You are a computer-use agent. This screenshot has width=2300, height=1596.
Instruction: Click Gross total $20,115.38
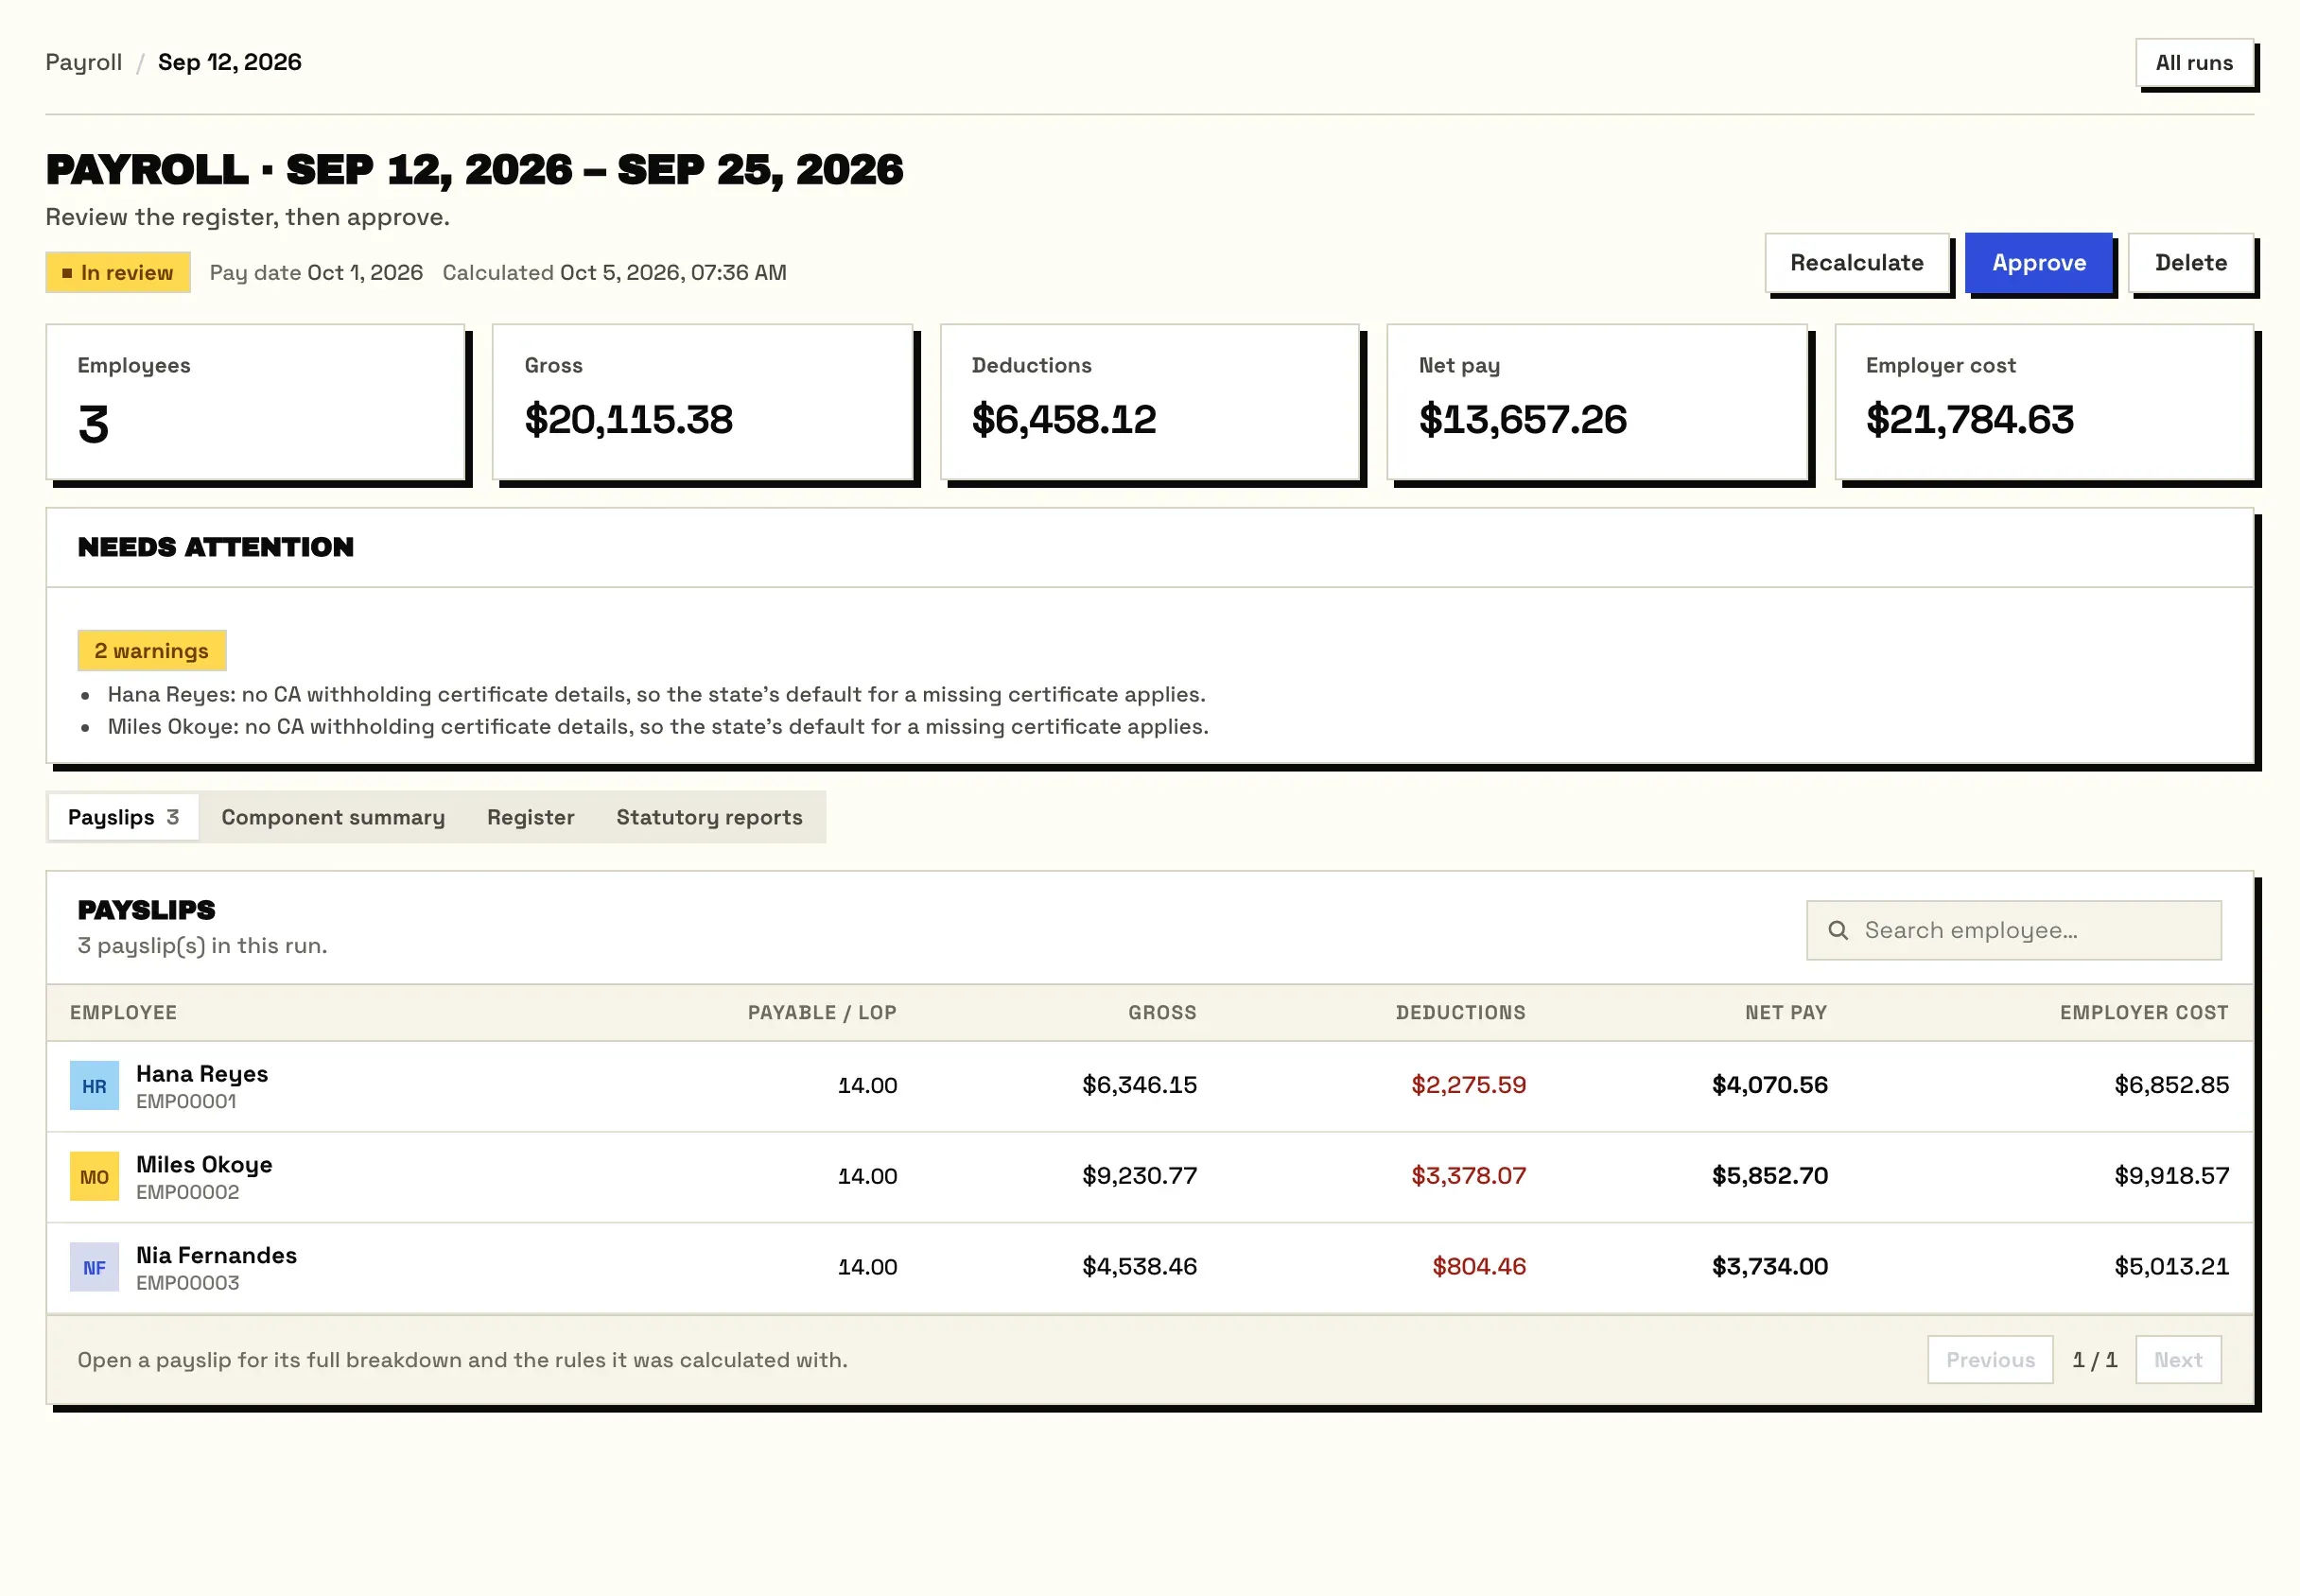[629, 420]
